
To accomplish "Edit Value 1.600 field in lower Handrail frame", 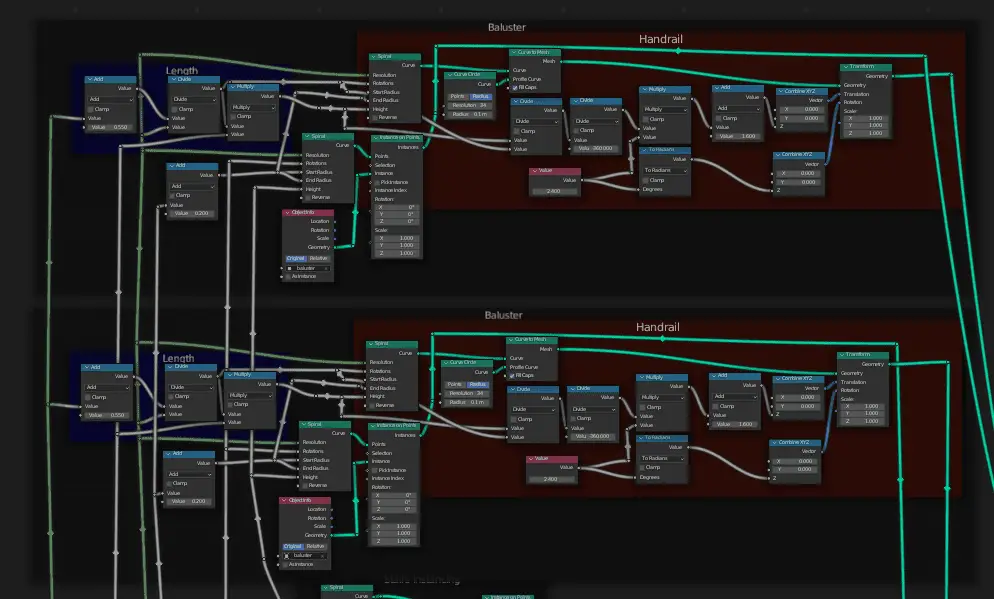I will click(735, 424).
